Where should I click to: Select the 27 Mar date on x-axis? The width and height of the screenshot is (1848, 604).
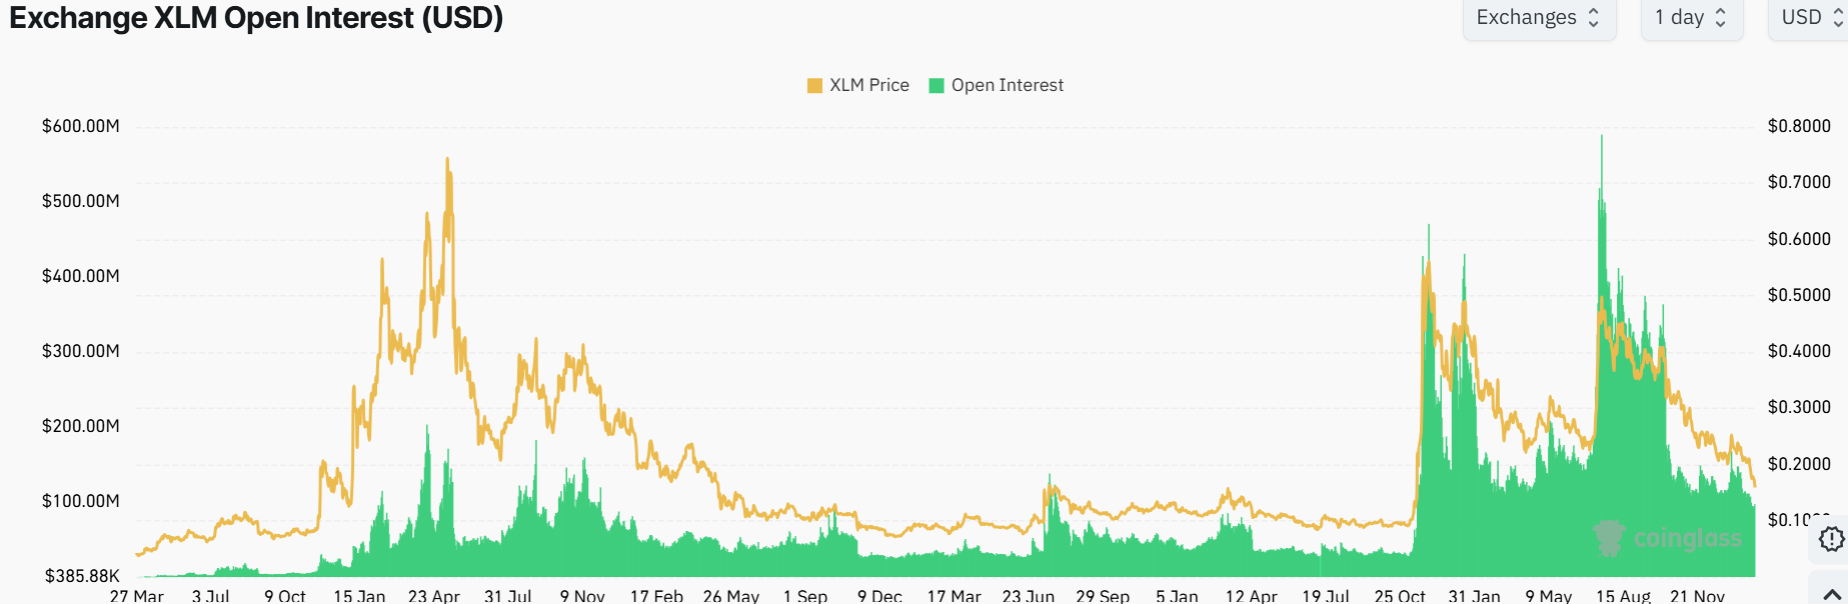pos(136,596)
